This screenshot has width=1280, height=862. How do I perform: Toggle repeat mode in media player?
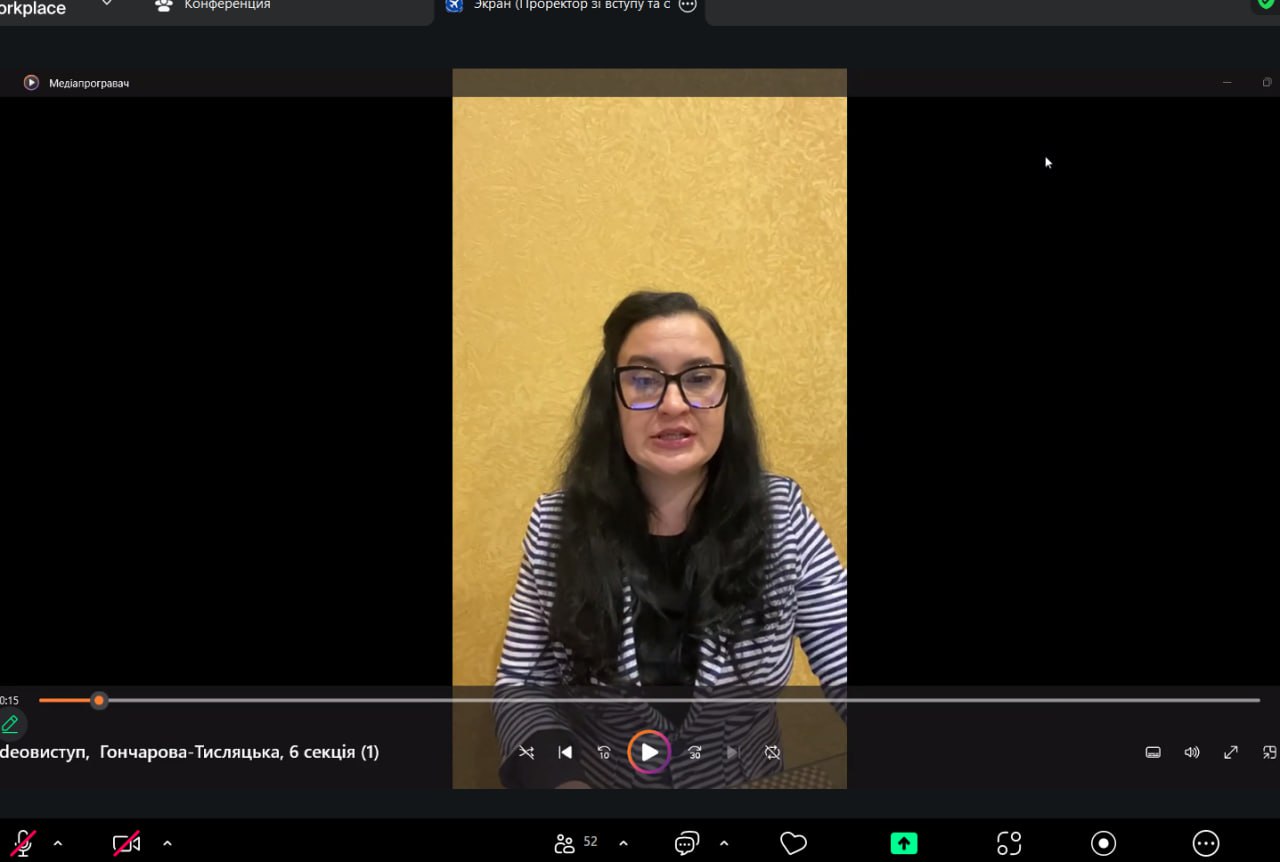[x=772, y=752]
